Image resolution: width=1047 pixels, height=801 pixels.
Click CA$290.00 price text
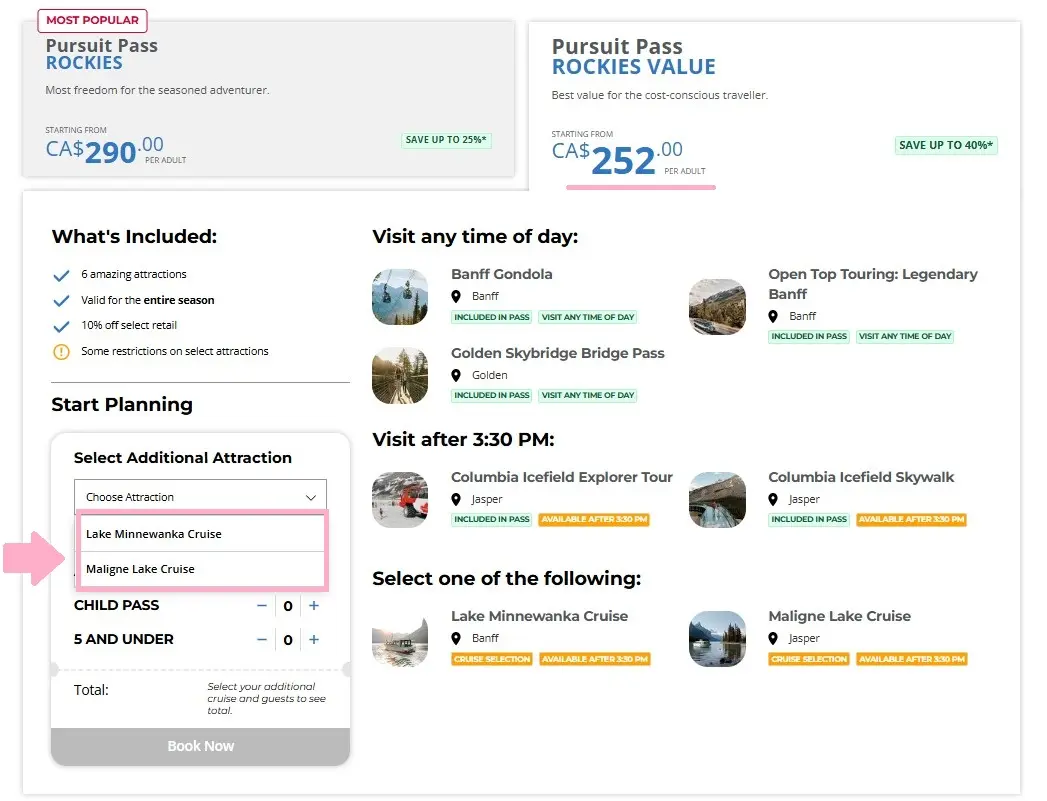[104, 150]
